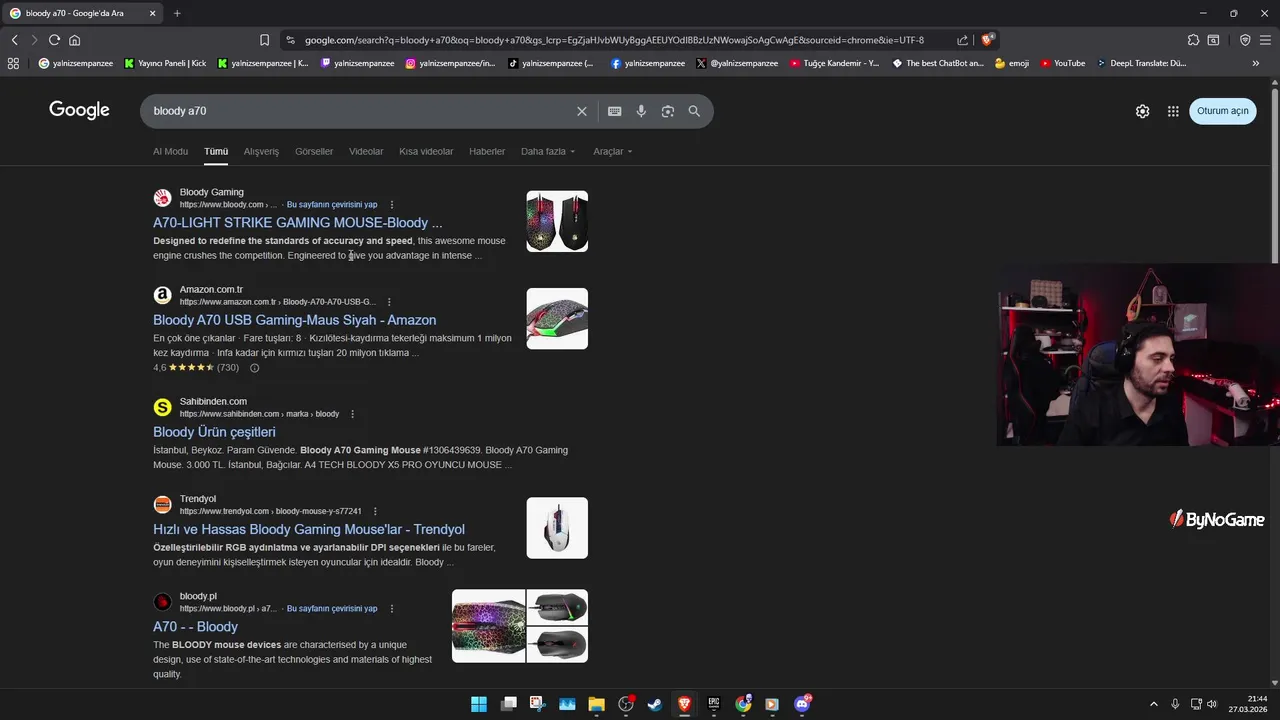Viewport: 1280px width, 720px height.
Task: Start voice search with microphone
Action: (641, 111)
